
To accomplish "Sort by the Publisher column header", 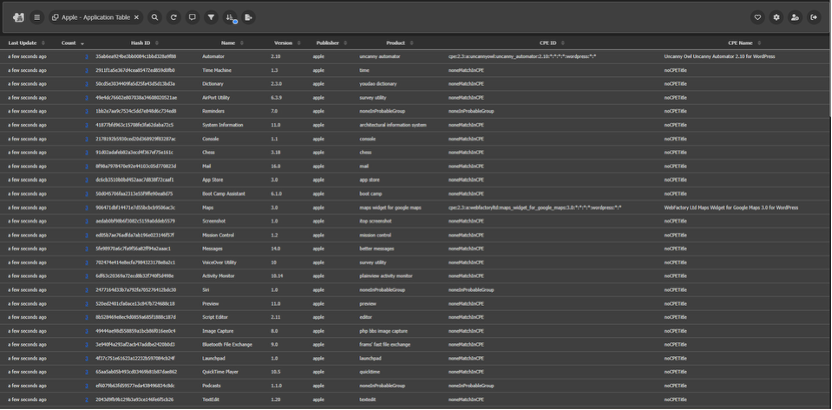I will click(327, 43).
